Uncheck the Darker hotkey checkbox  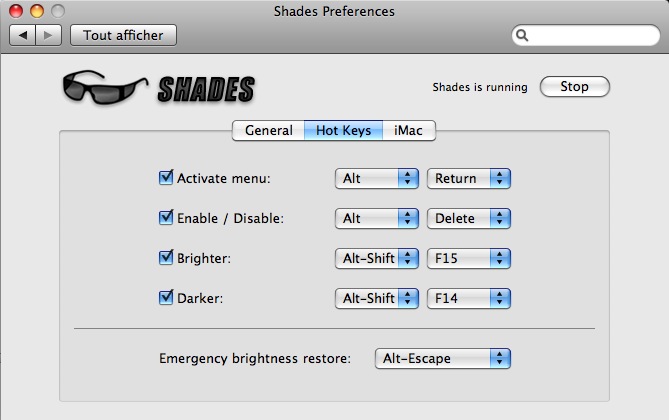(x=166, y=298)
